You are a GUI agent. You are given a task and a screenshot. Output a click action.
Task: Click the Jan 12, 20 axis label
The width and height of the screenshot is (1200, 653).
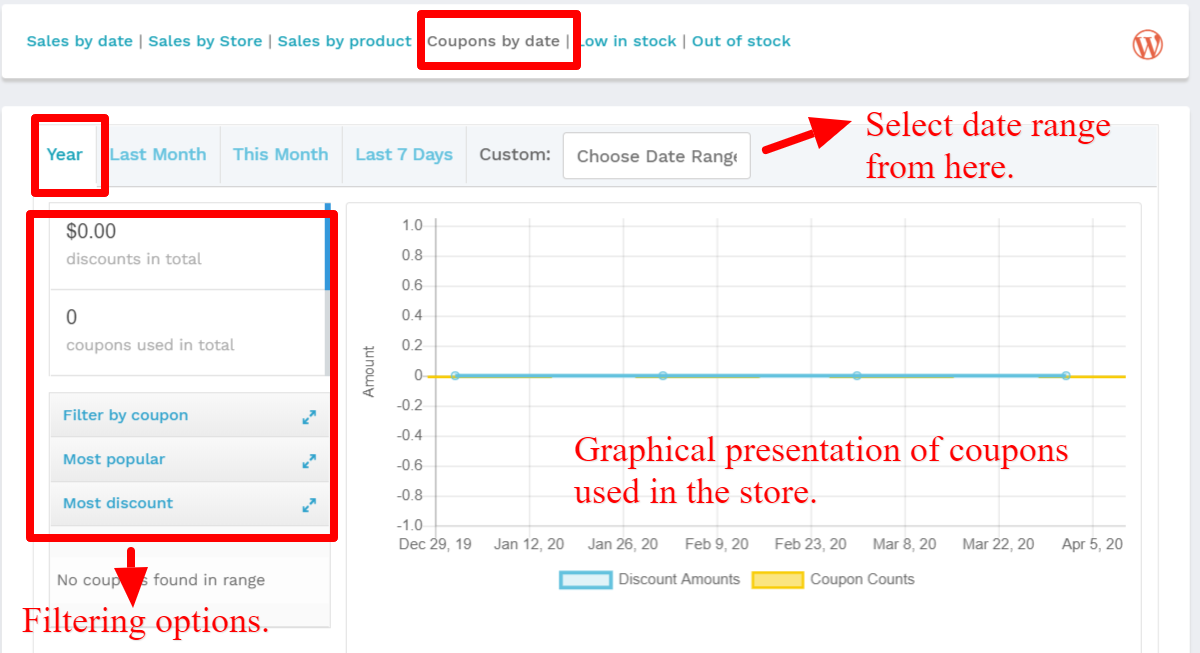point(529,544)
